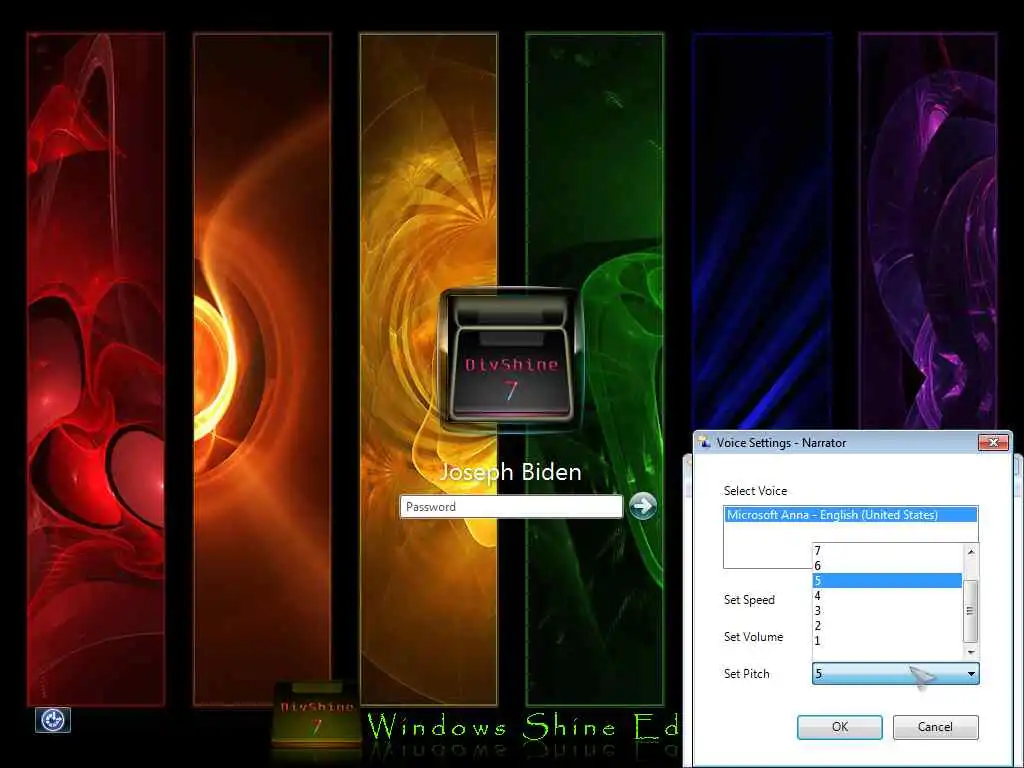Select the DivShine 7 user picture
The height and width of the screenshot is (768, 1024).
[x=510, y=359]
